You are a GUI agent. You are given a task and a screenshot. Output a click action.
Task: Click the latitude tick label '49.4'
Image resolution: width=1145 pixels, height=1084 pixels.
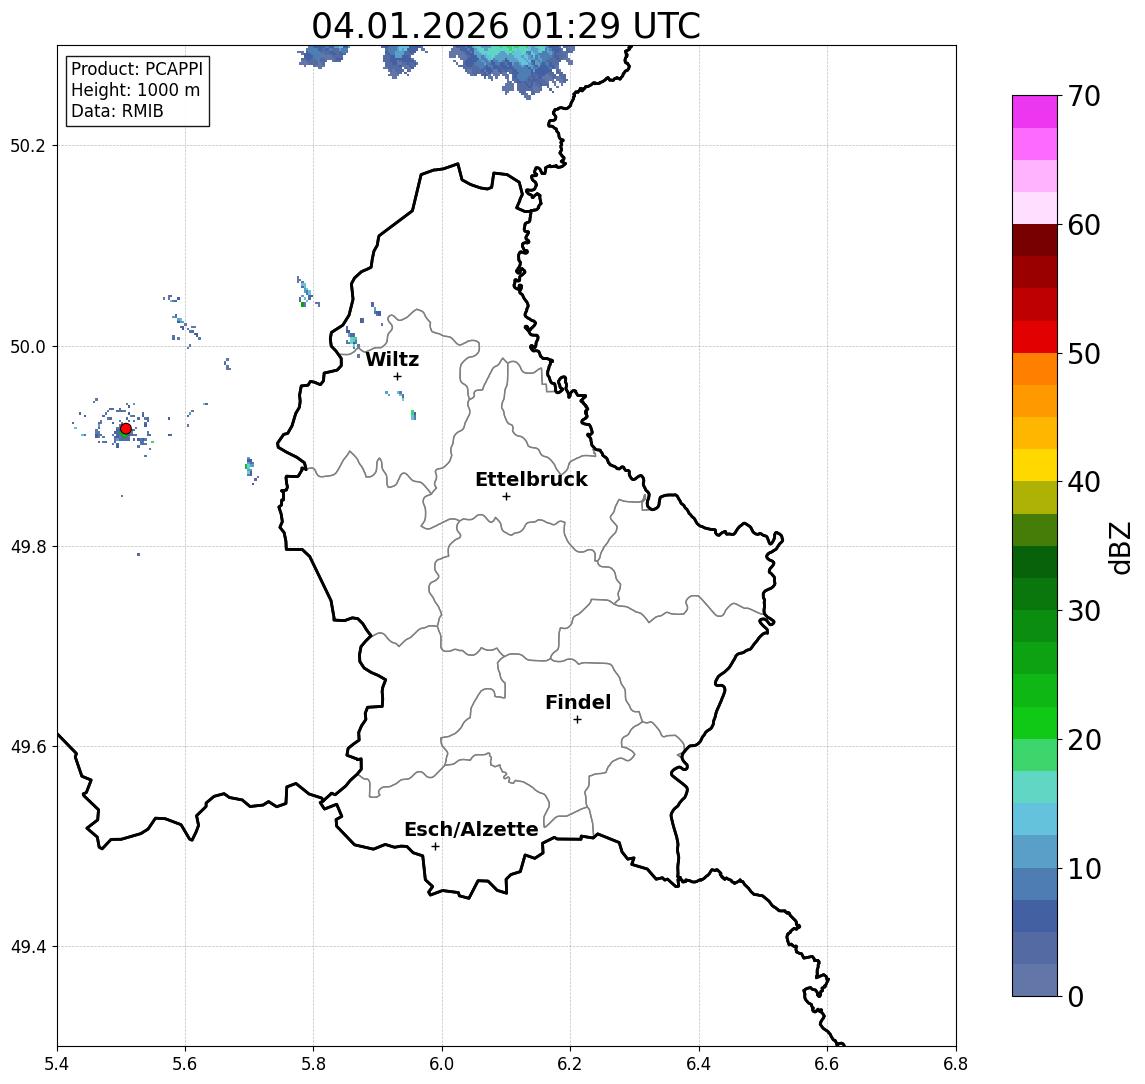pos(27,947)
